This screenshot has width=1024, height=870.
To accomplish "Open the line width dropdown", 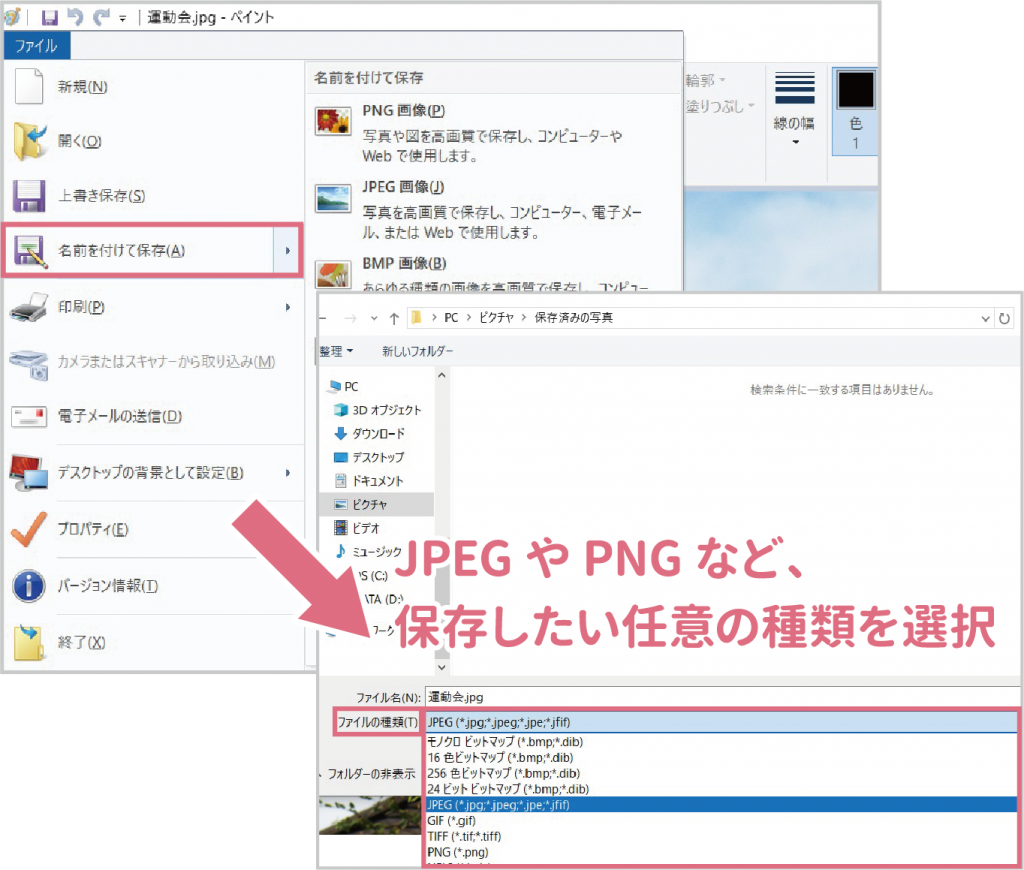I will (x=795, y=142).
